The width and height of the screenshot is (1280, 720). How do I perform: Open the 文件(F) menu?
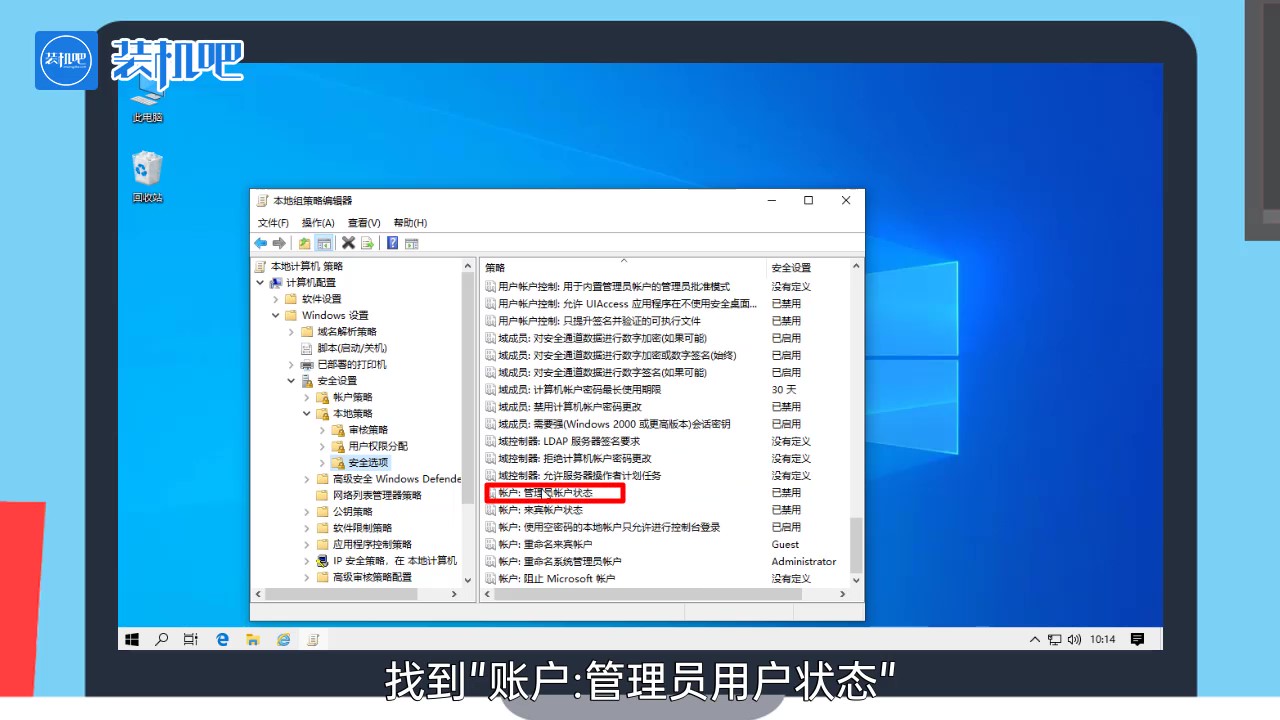click(271, 222)
